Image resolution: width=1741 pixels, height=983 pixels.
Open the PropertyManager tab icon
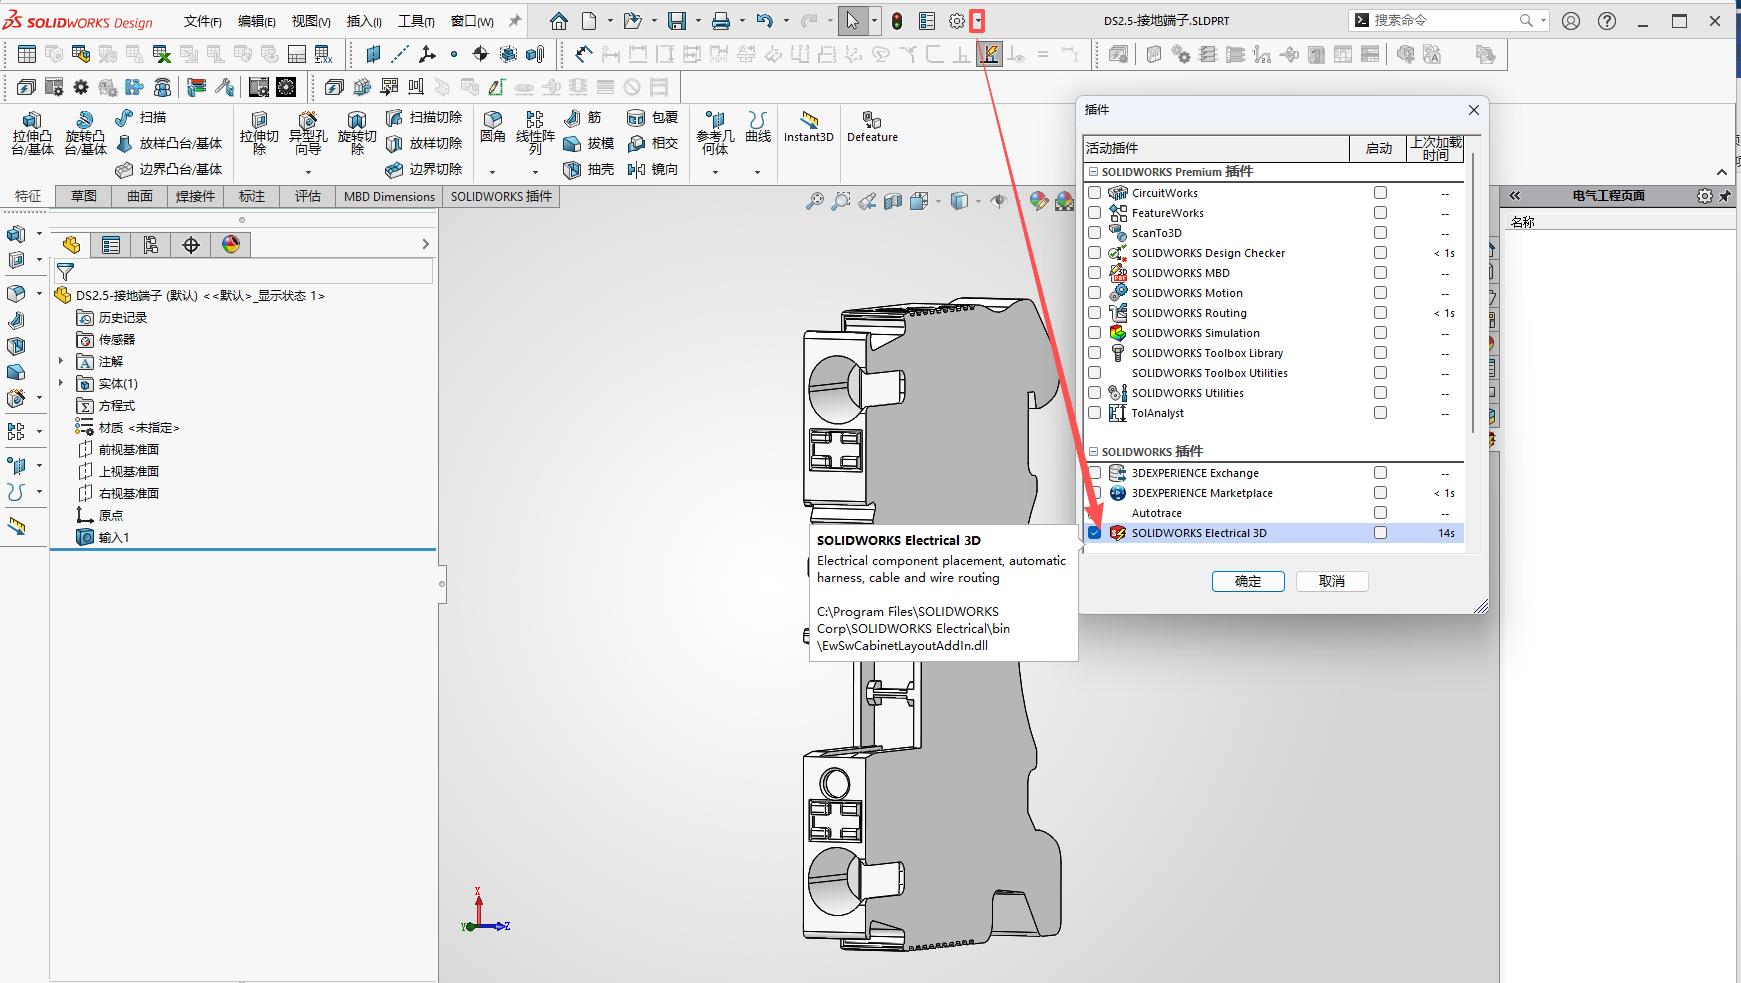[x=111, y=245]
